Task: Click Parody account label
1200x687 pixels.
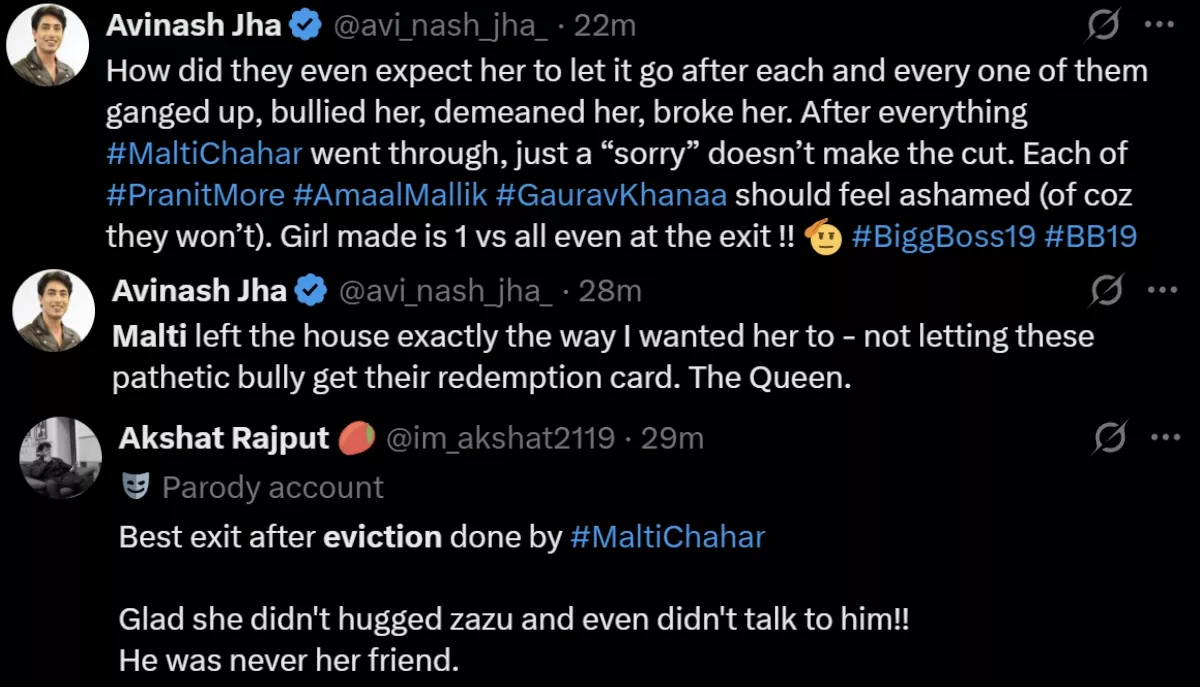Action: [272, 487]
